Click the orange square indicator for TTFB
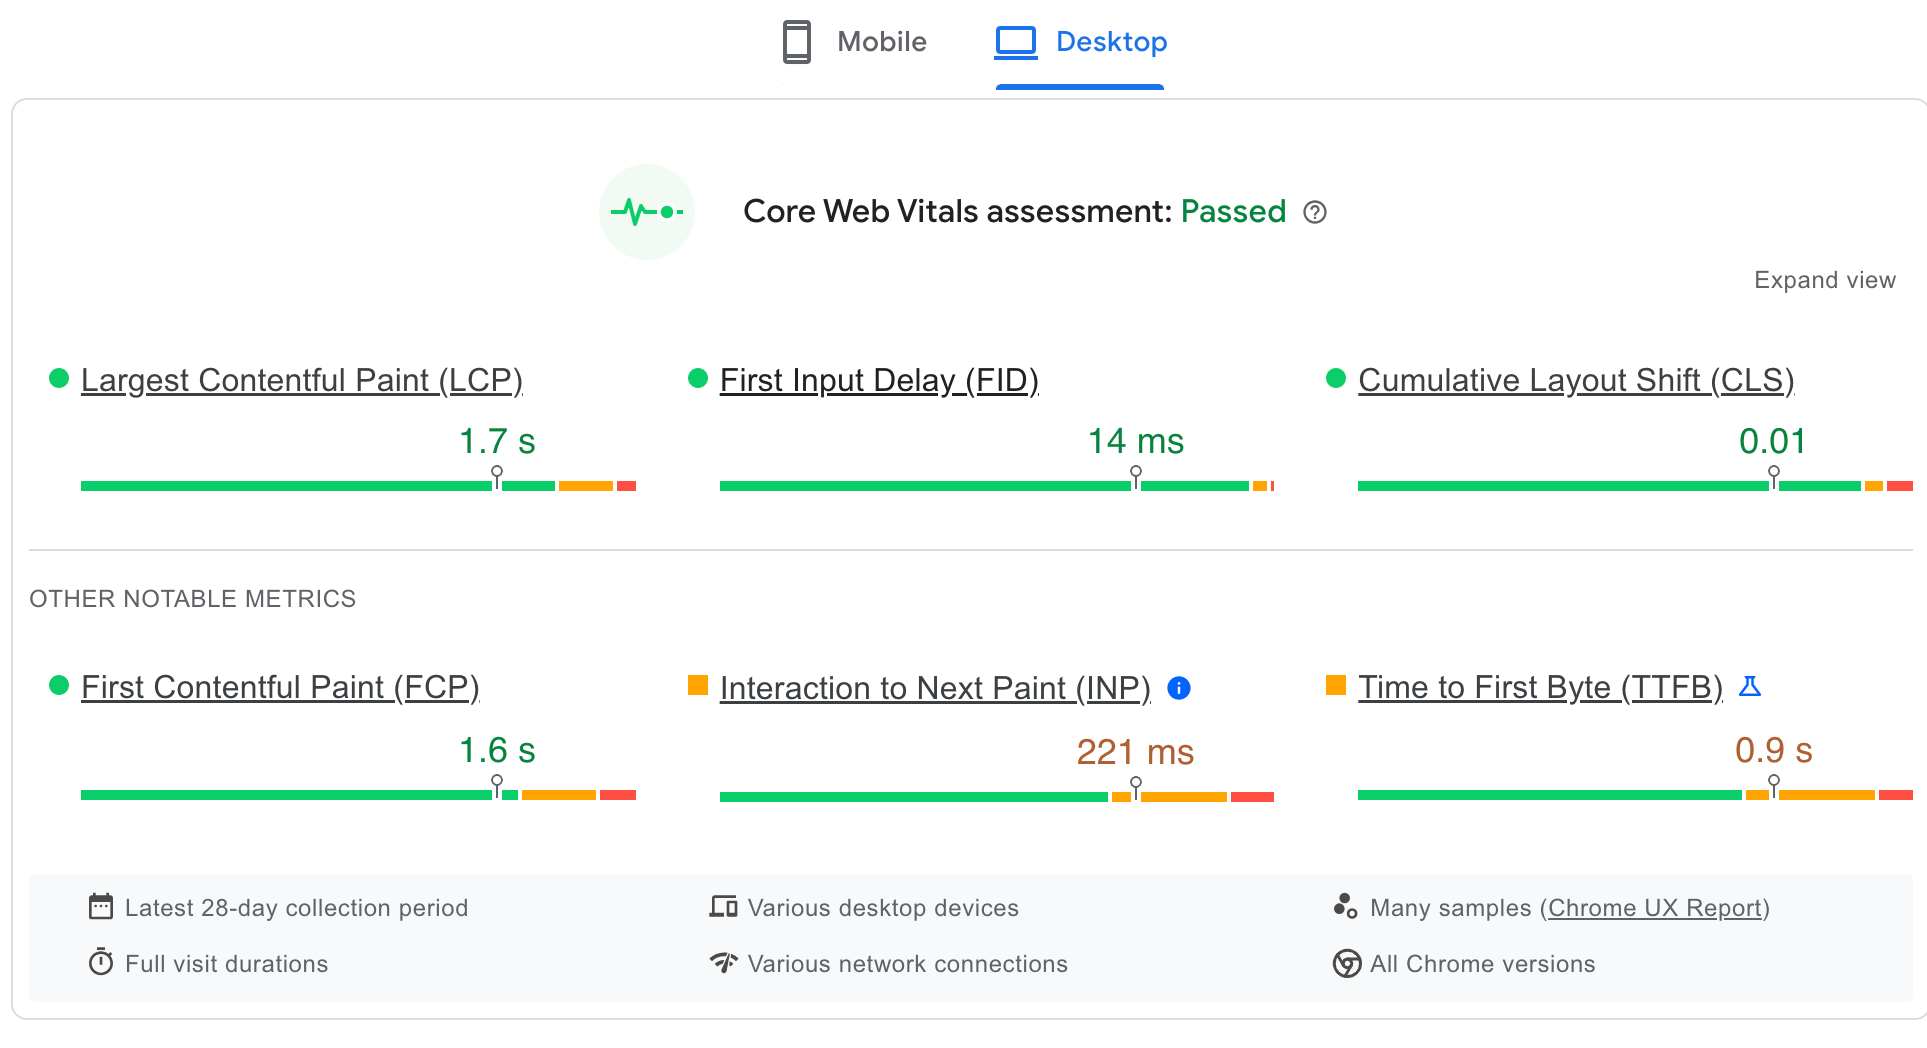The width and height of the screenshot is (1927, 1048). 1336,685
